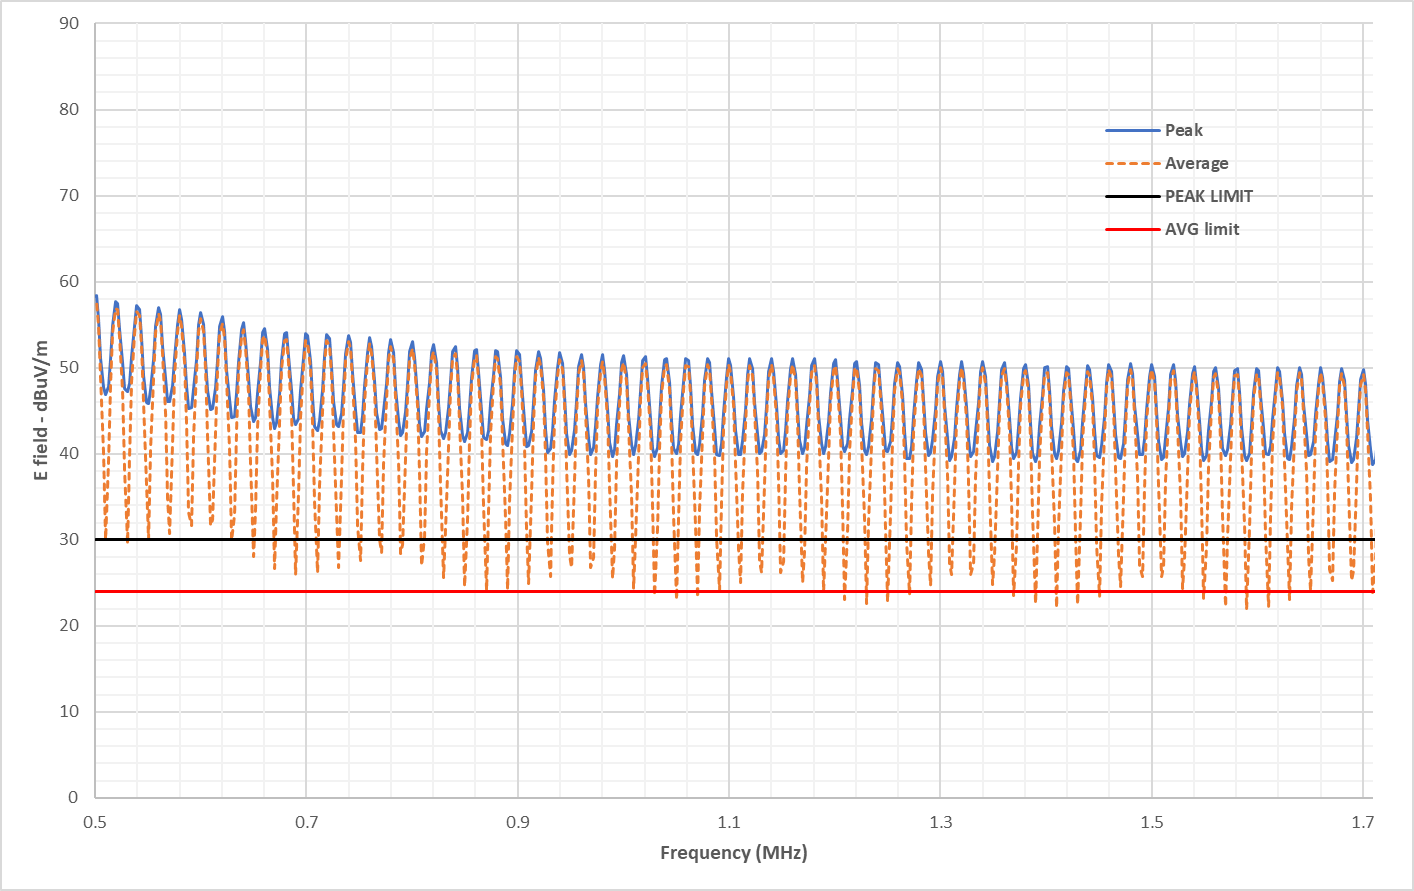Click the 70 label on the vertical axis
Screen dimensions: 1414x891
click(x=69, y=195)
